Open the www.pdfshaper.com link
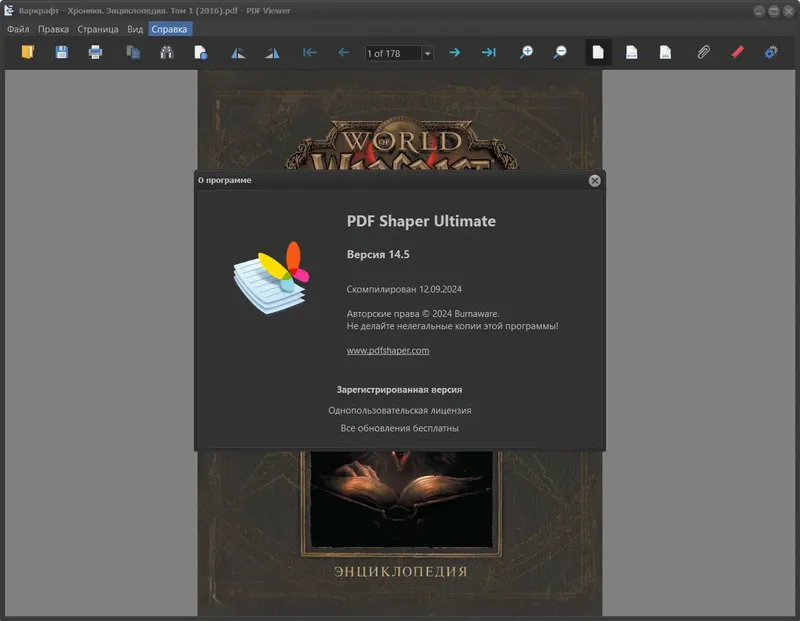 click(388, 351)
